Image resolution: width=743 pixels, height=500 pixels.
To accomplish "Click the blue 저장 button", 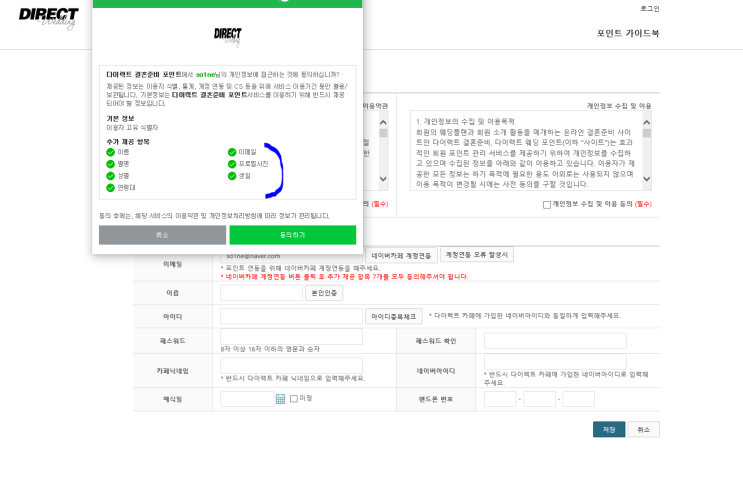I will [609, 429].
